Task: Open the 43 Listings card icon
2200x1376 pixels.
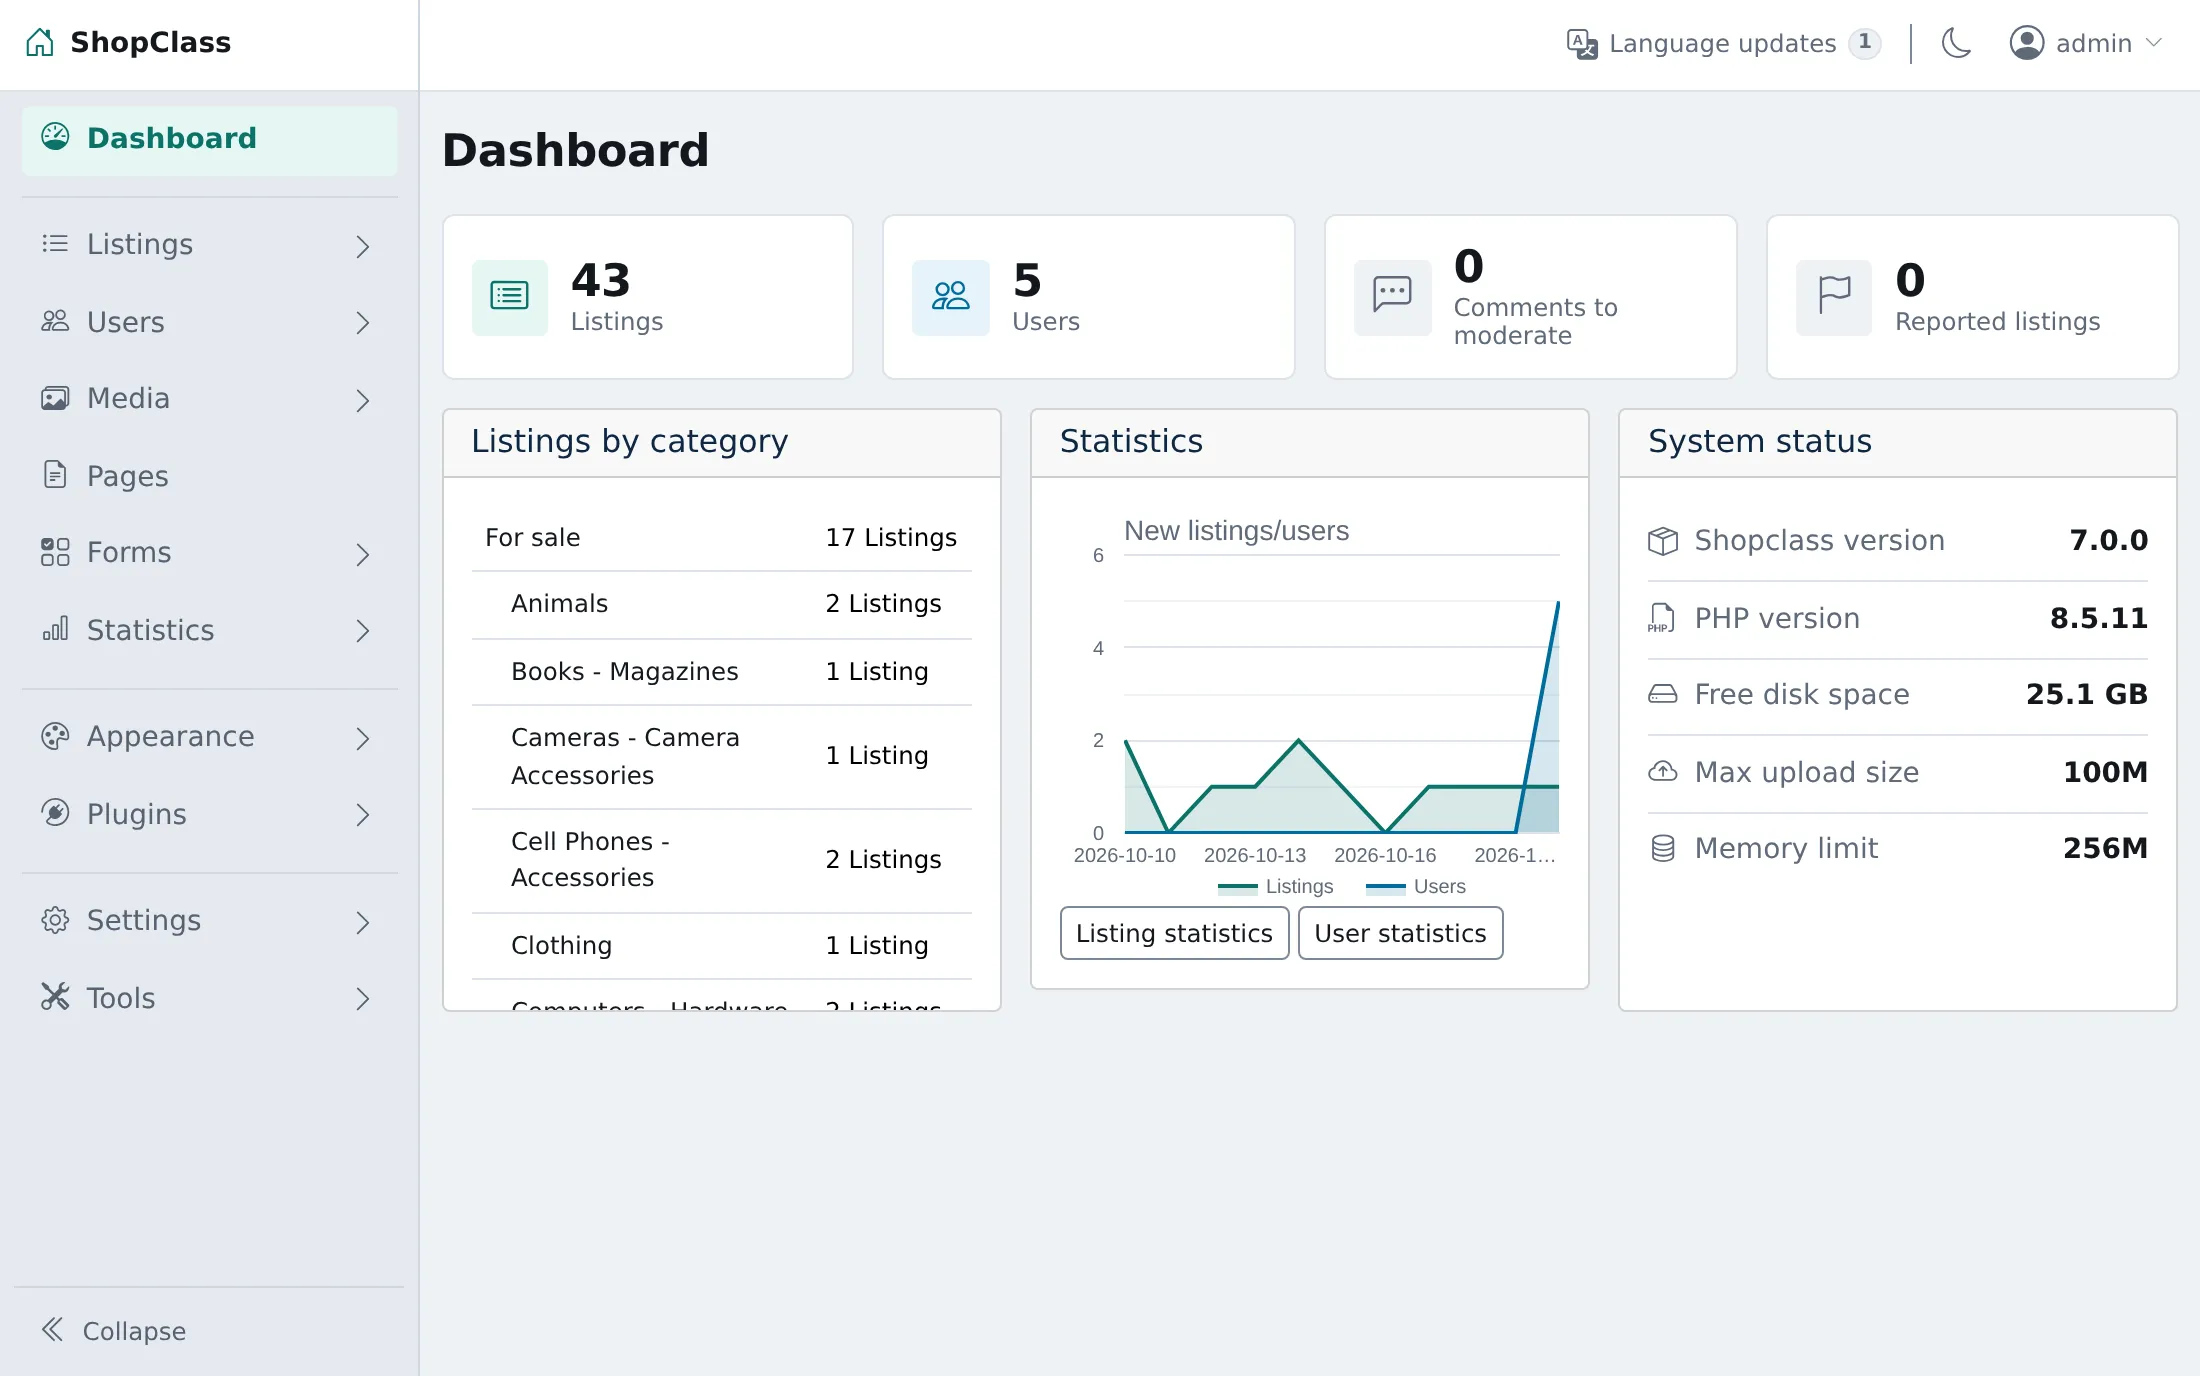Action: 510,297
